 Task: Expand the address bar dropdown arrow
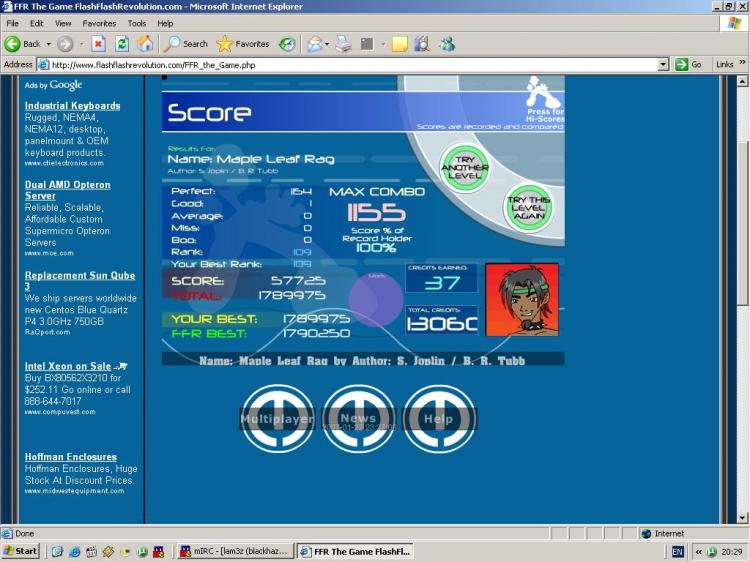pos(663,64)
